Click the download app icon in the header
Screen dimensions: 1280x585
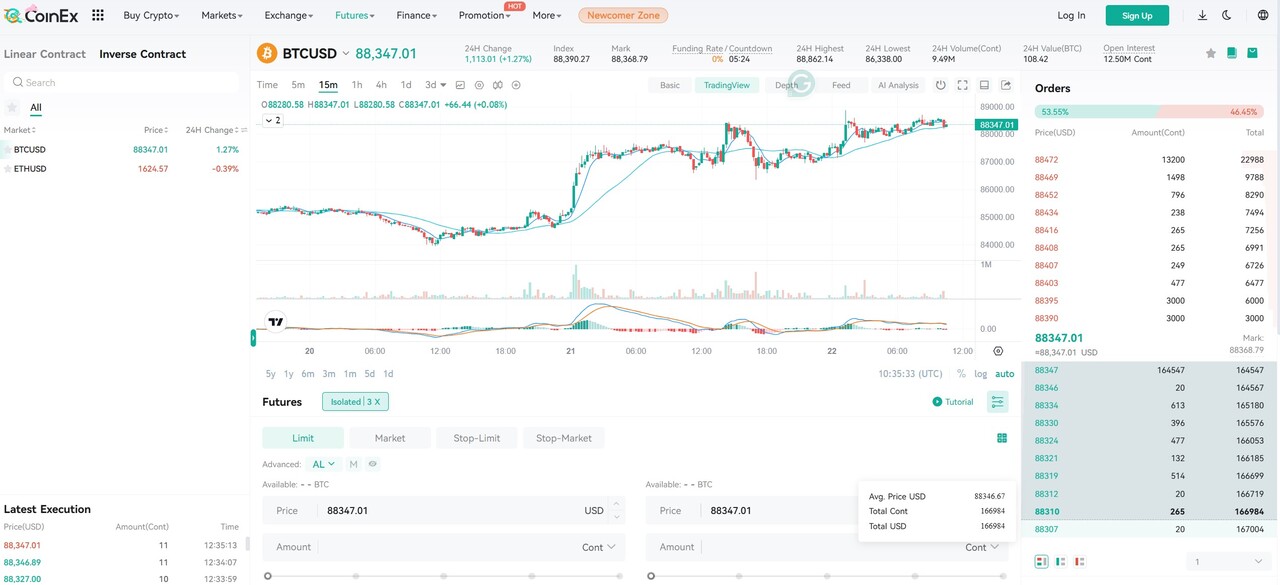[x=1201, y=15]
